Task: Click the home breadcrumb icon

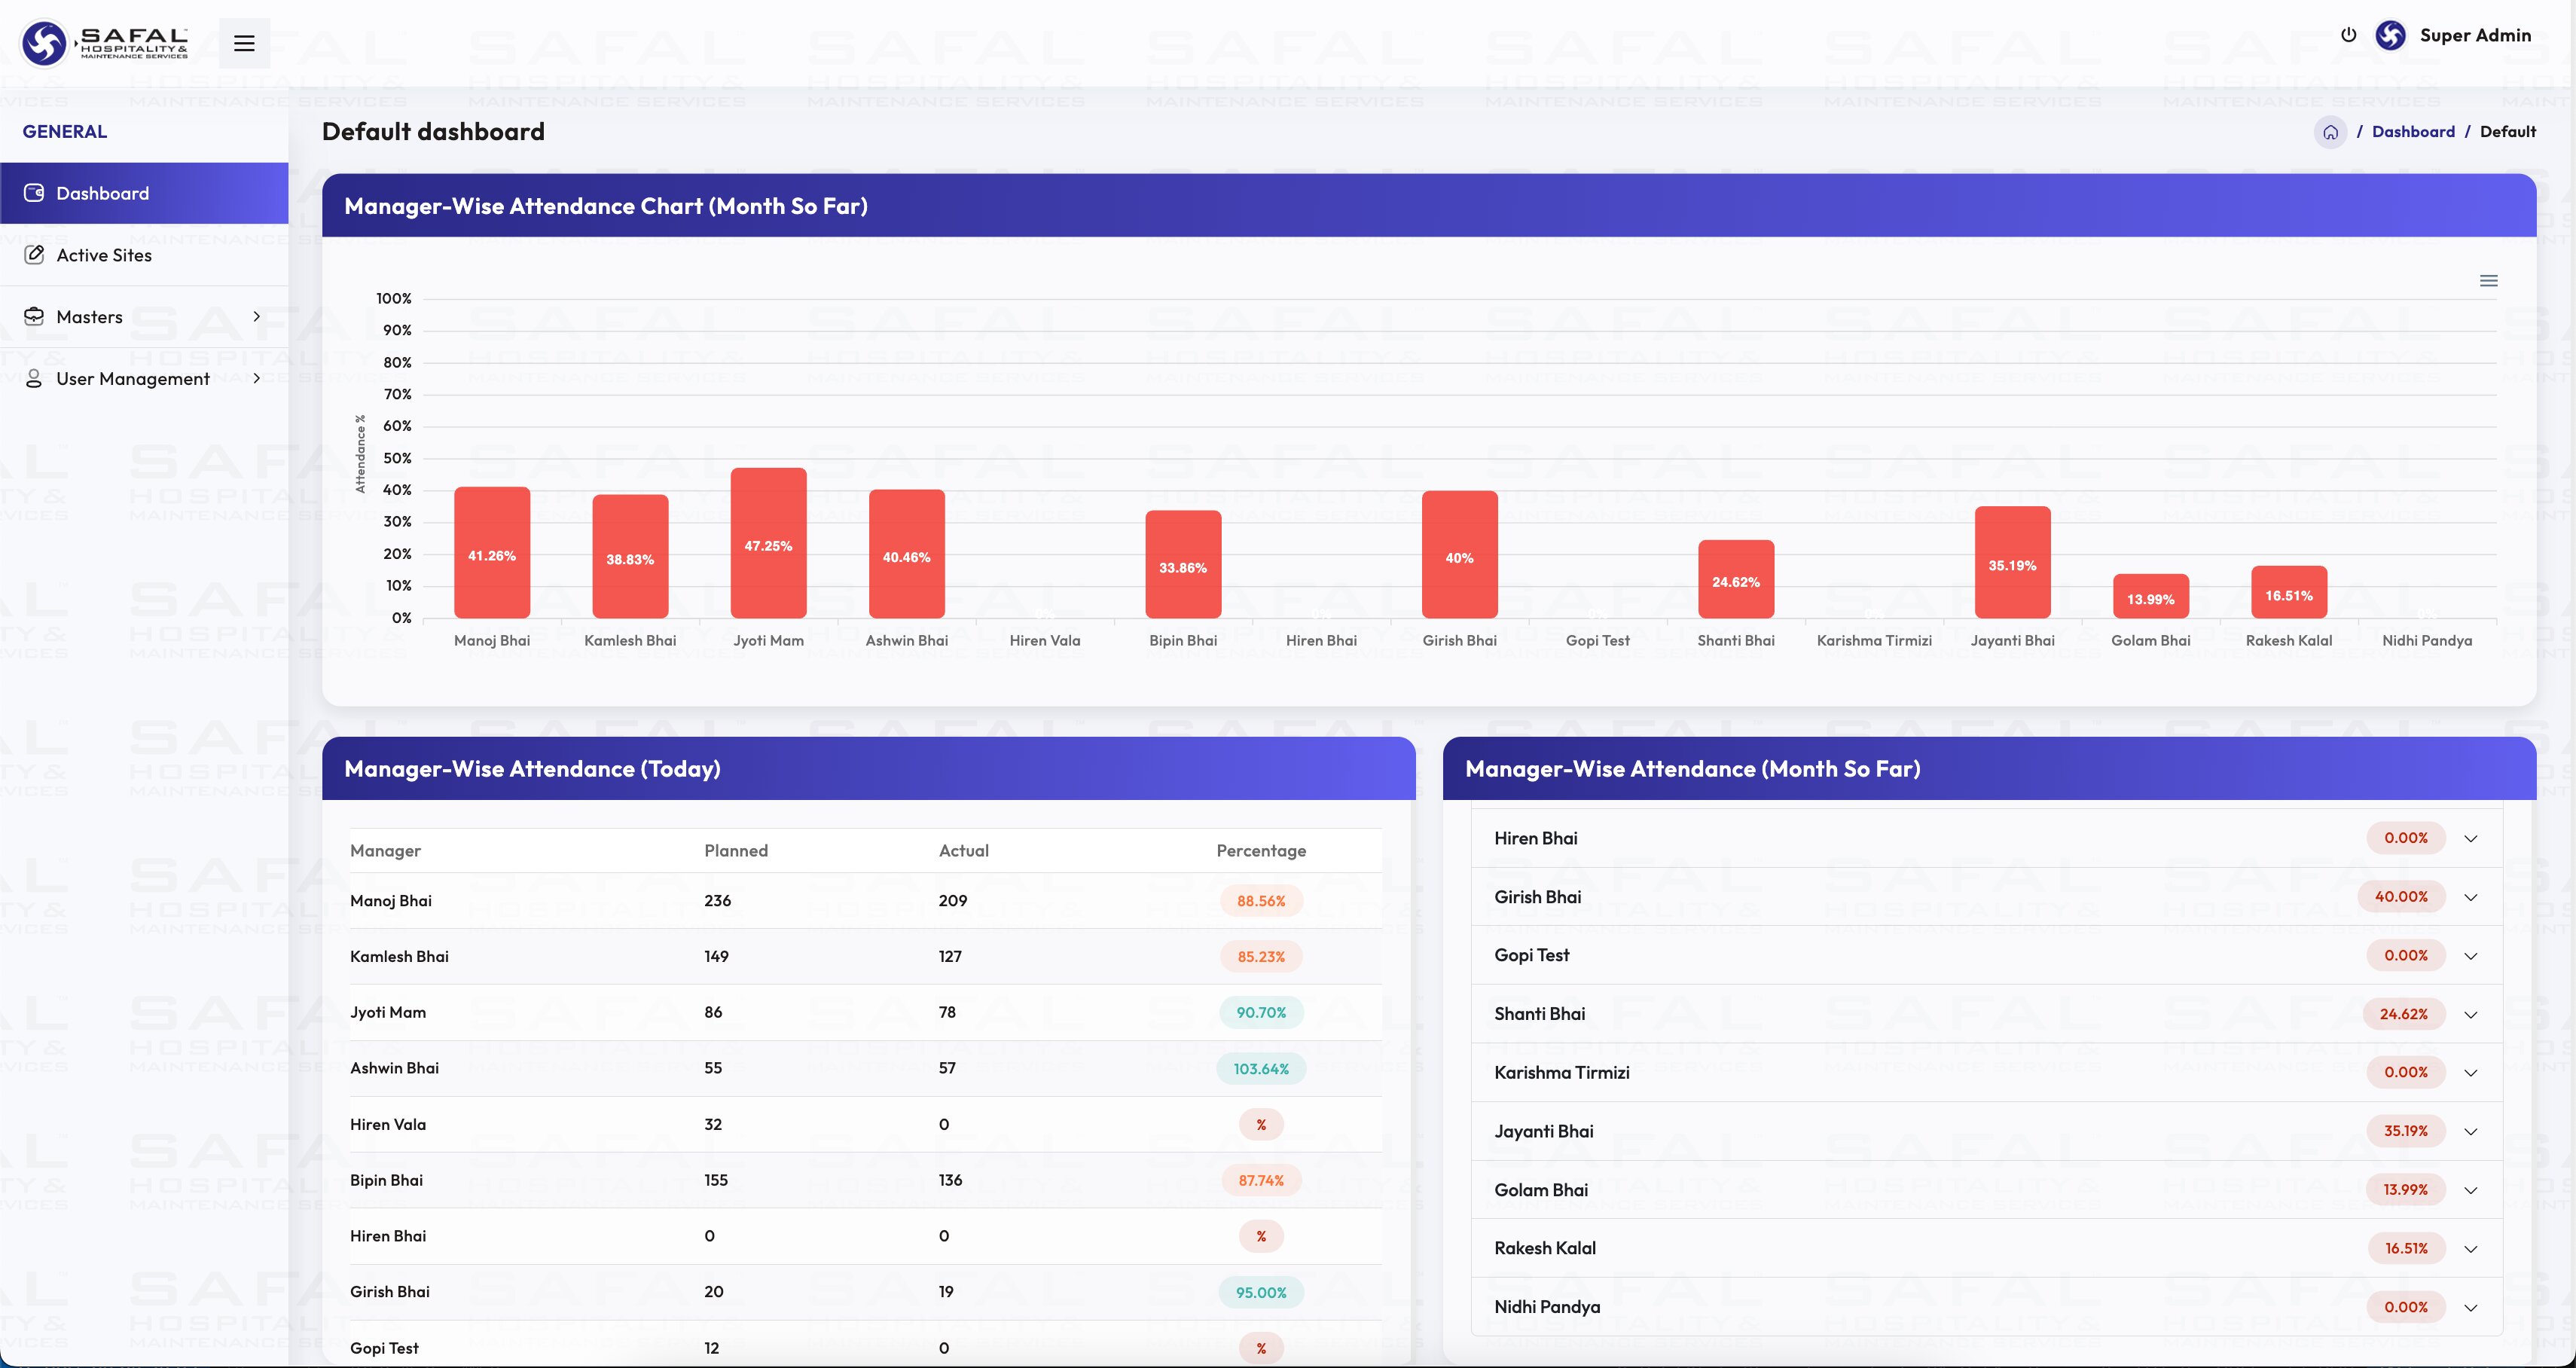Action: coord(2330,132)
